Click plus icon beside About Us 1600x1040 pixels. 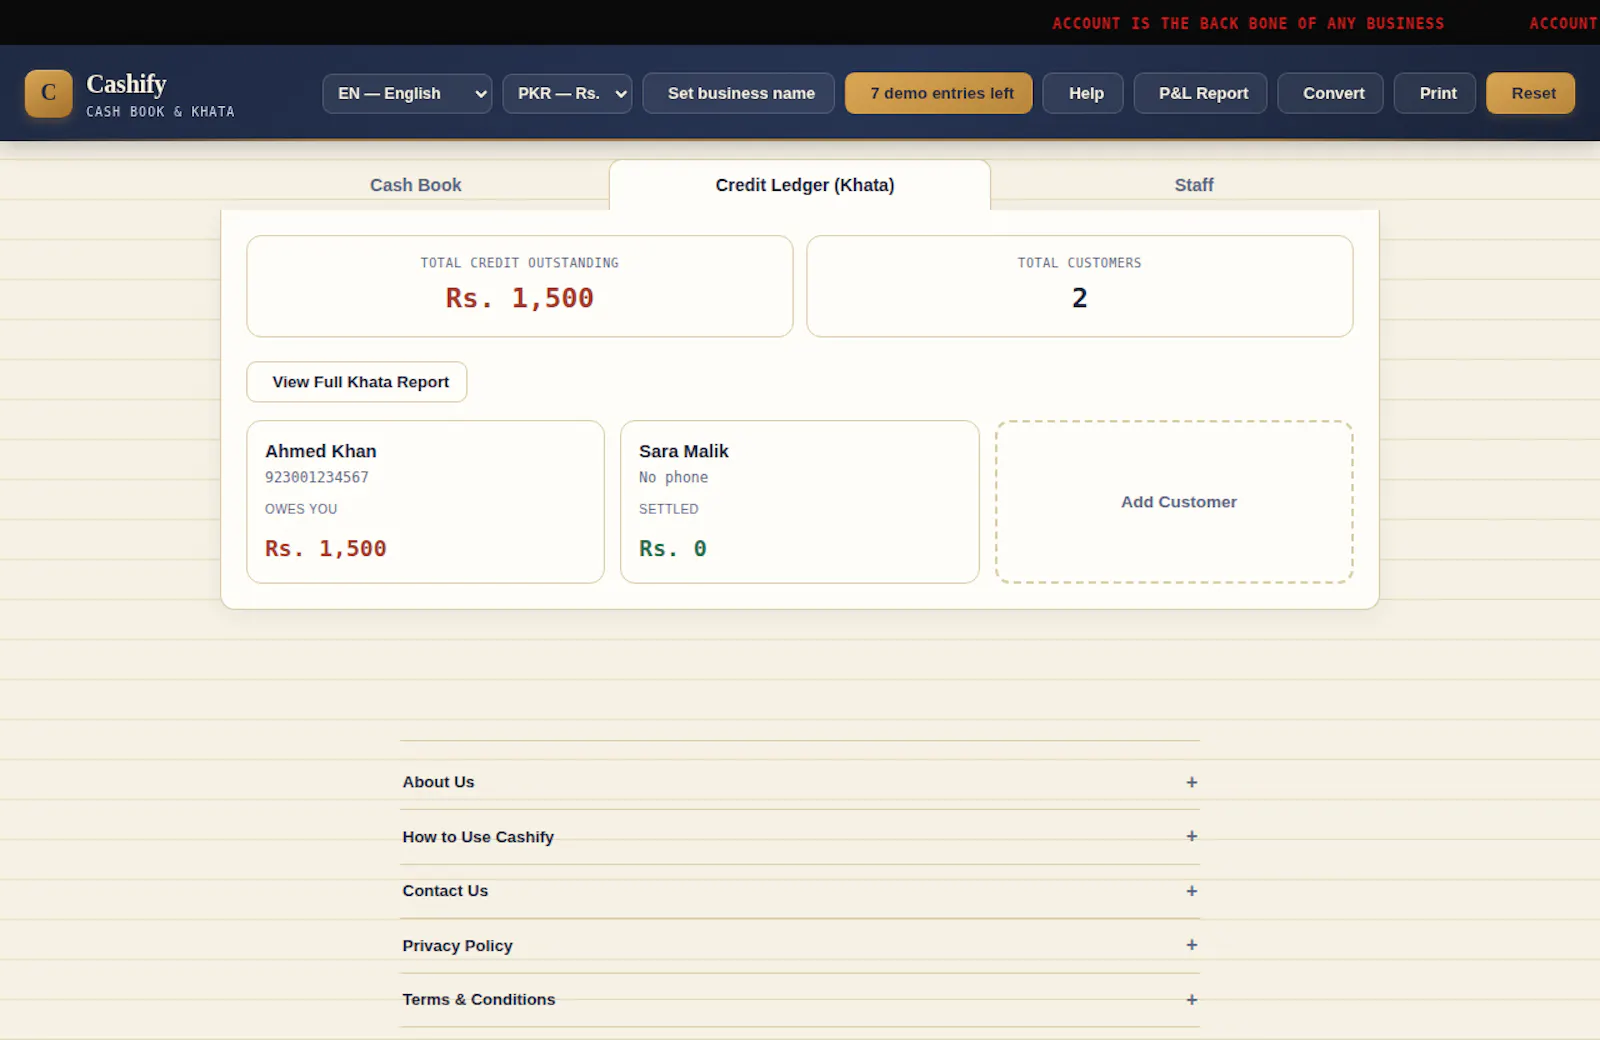point(1191,782)
